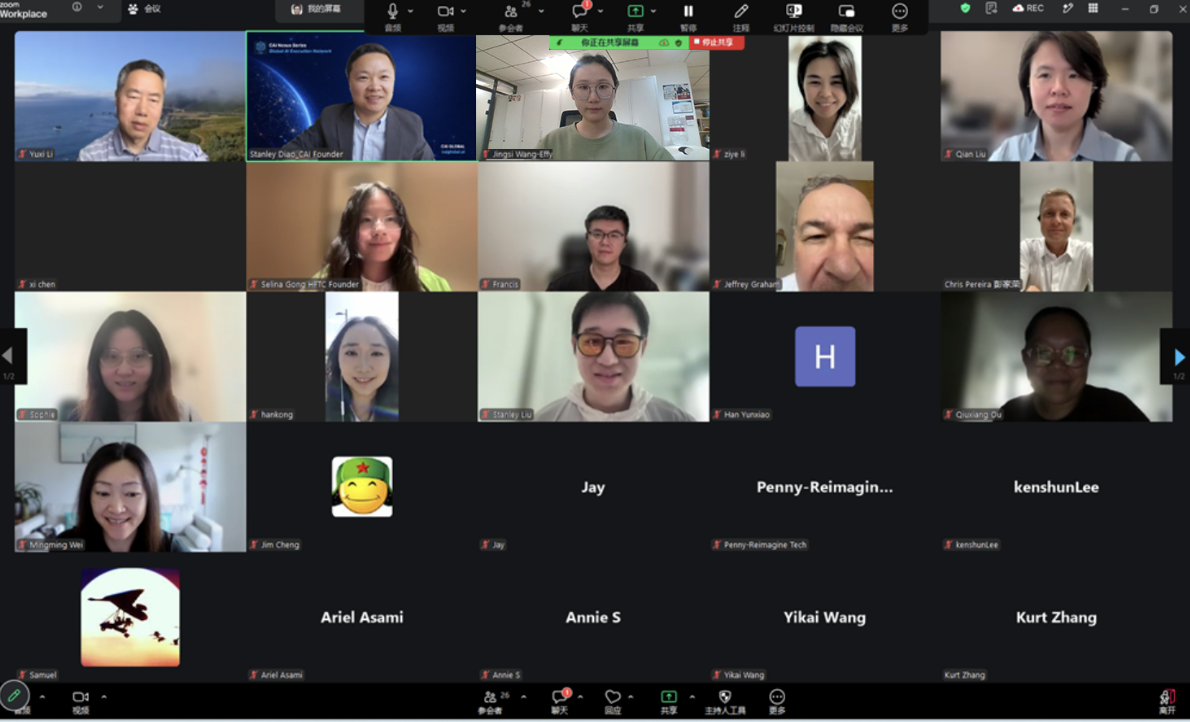Viewport: 1190px width, 722px height.
Task: Open reactions heart in bottom toolbar
Action: [612, 696]
